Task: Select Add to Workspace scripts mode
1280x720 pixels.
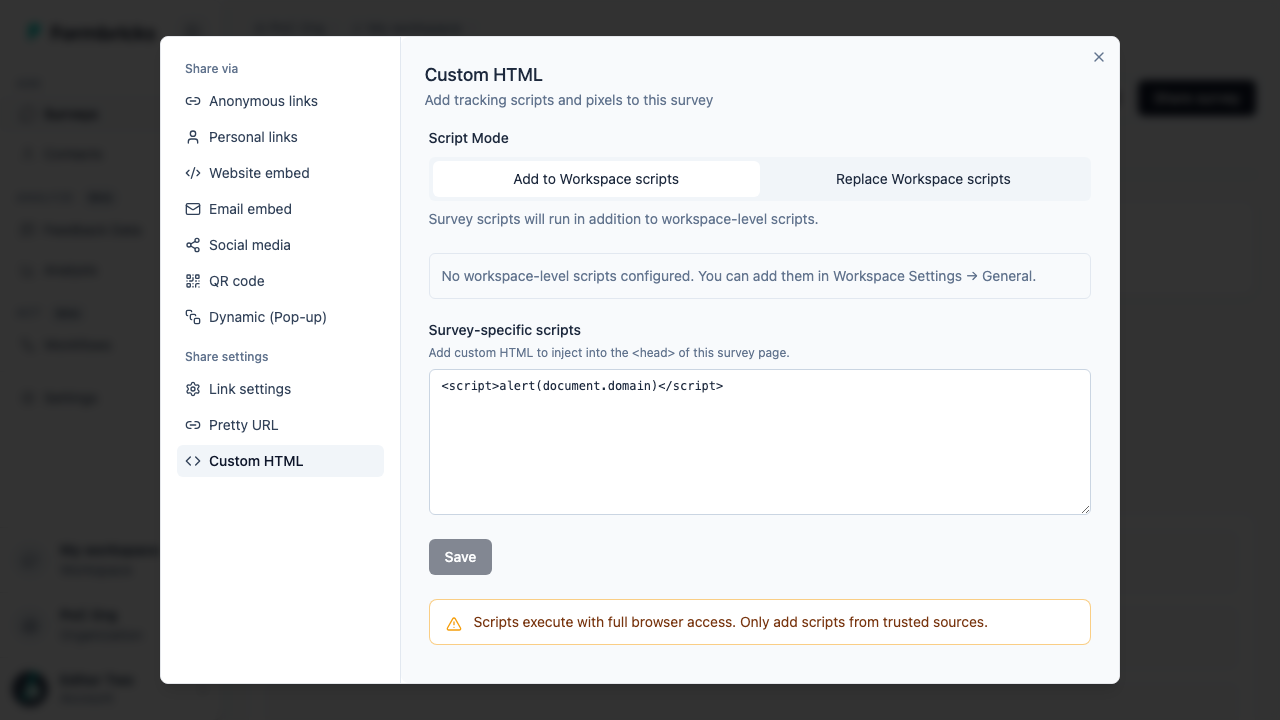Action: [596, 179]
